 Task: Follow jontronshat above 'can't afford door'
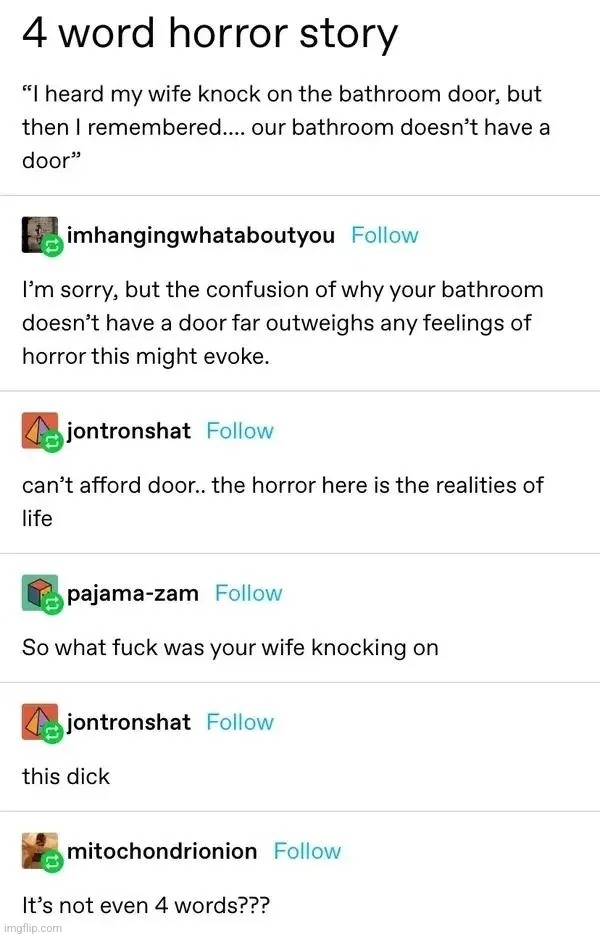240,430
